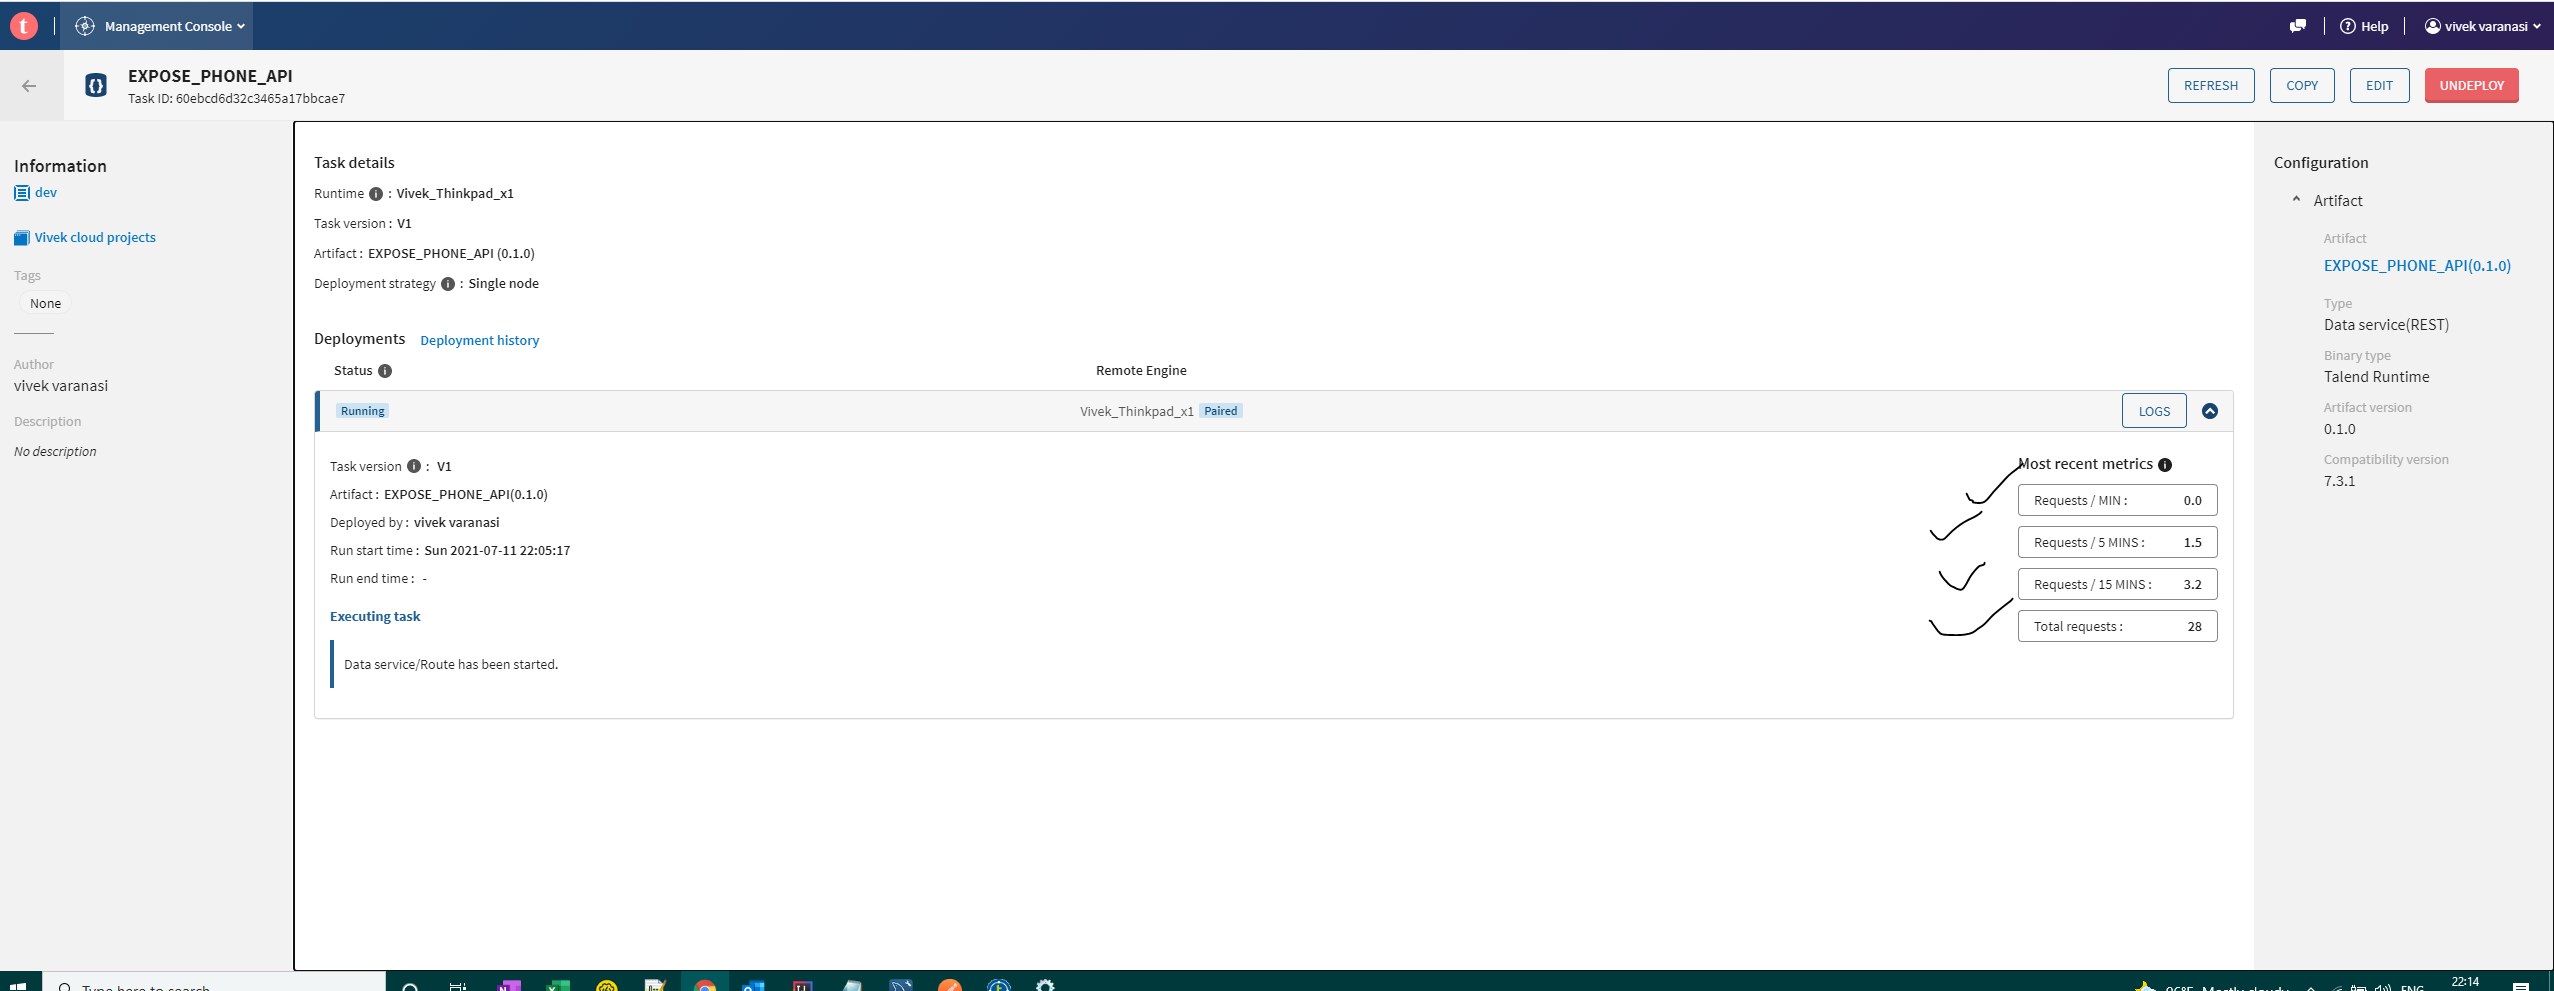Open the chat messages icon in header

pyautogui.click(x=2298, y=26)
